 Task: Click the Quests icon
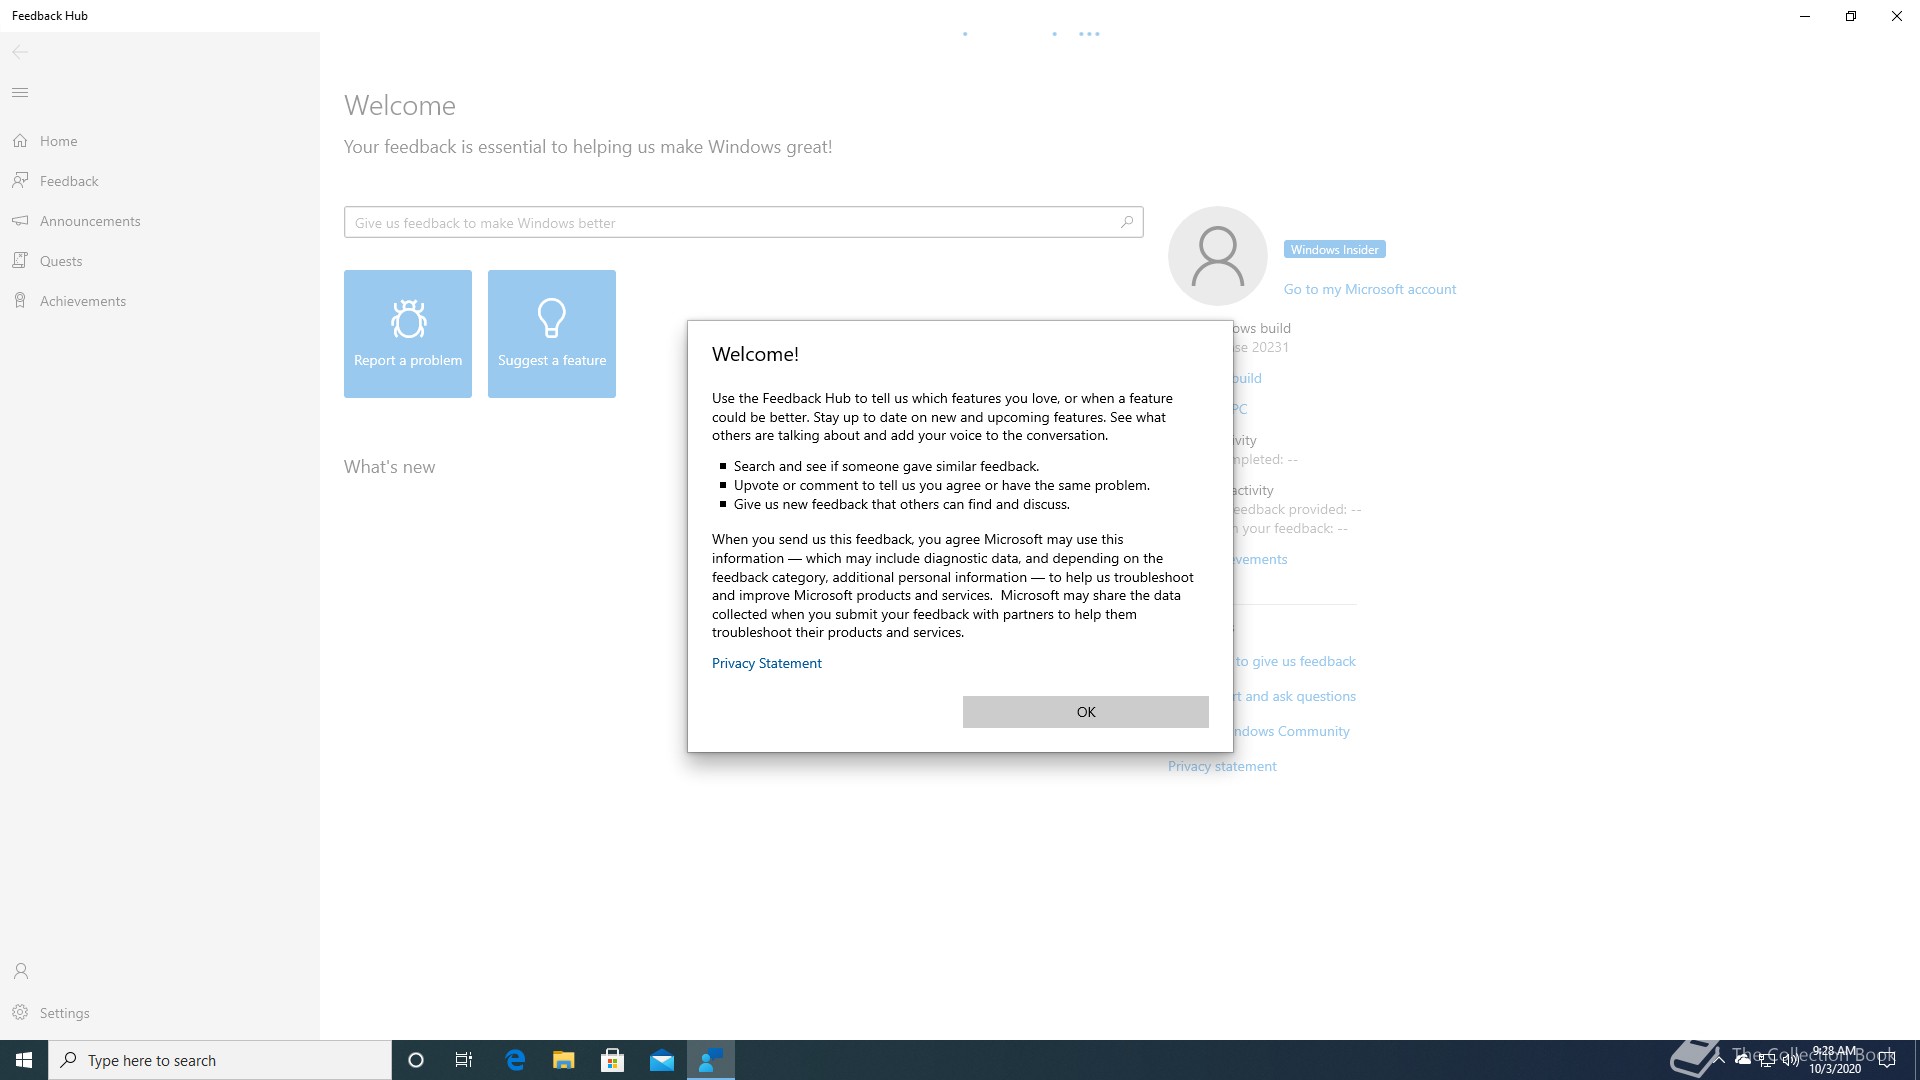(x=20, y=260)
